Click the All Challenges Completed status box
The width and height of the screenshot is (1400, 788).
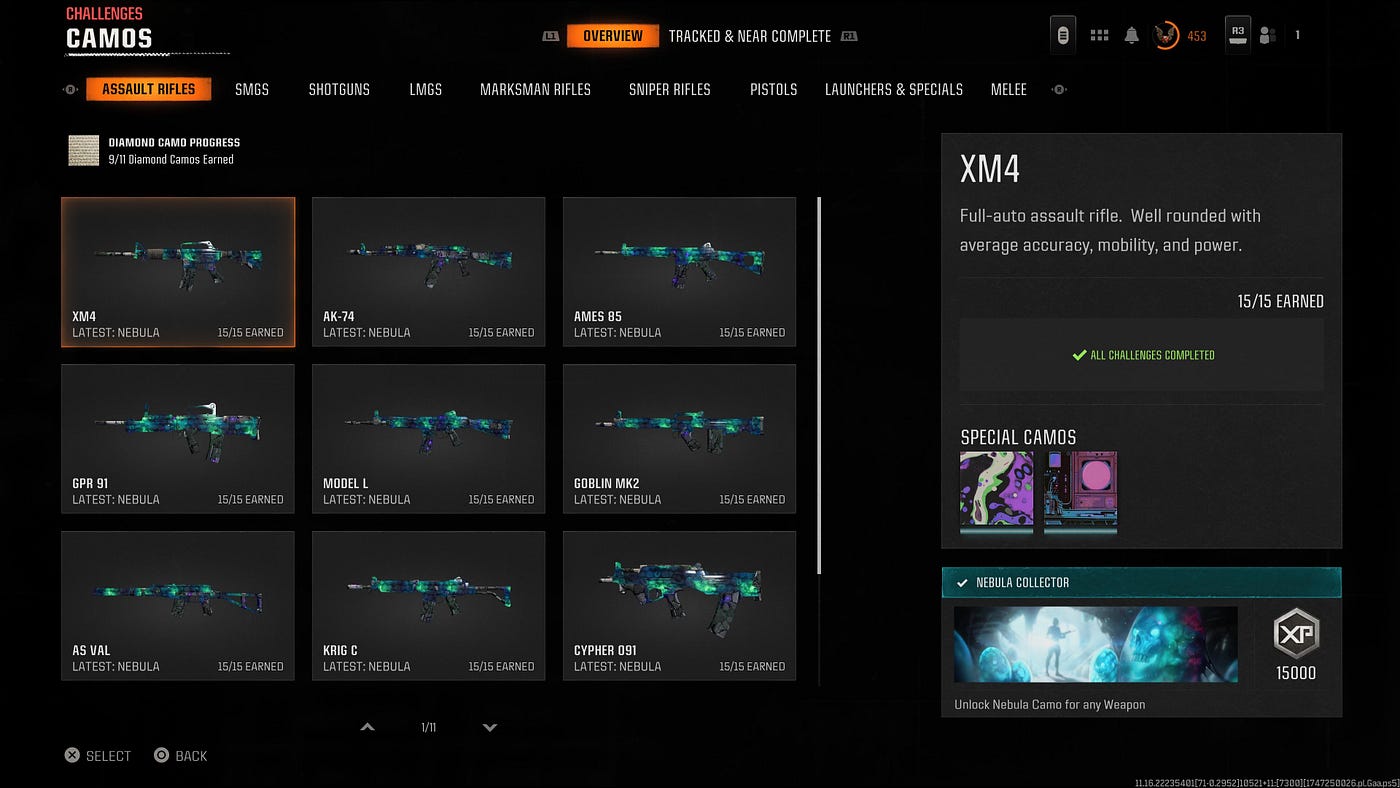[1141, 355]
